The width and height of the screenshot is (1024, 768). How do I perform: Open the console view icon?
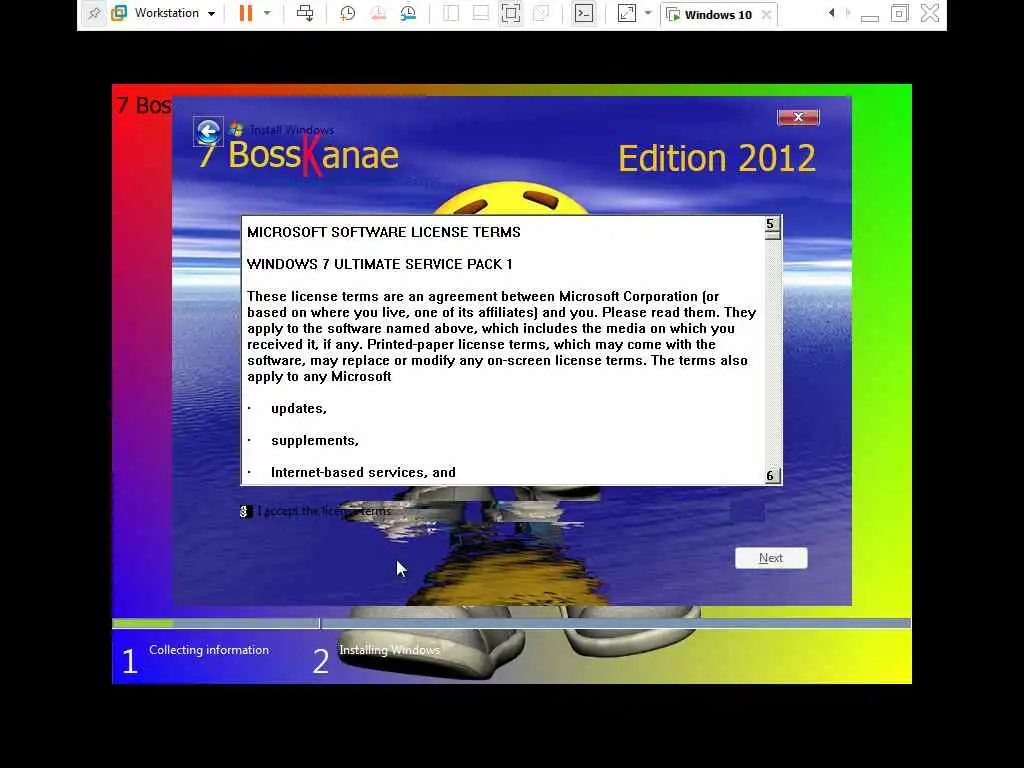tap(584, 13)
